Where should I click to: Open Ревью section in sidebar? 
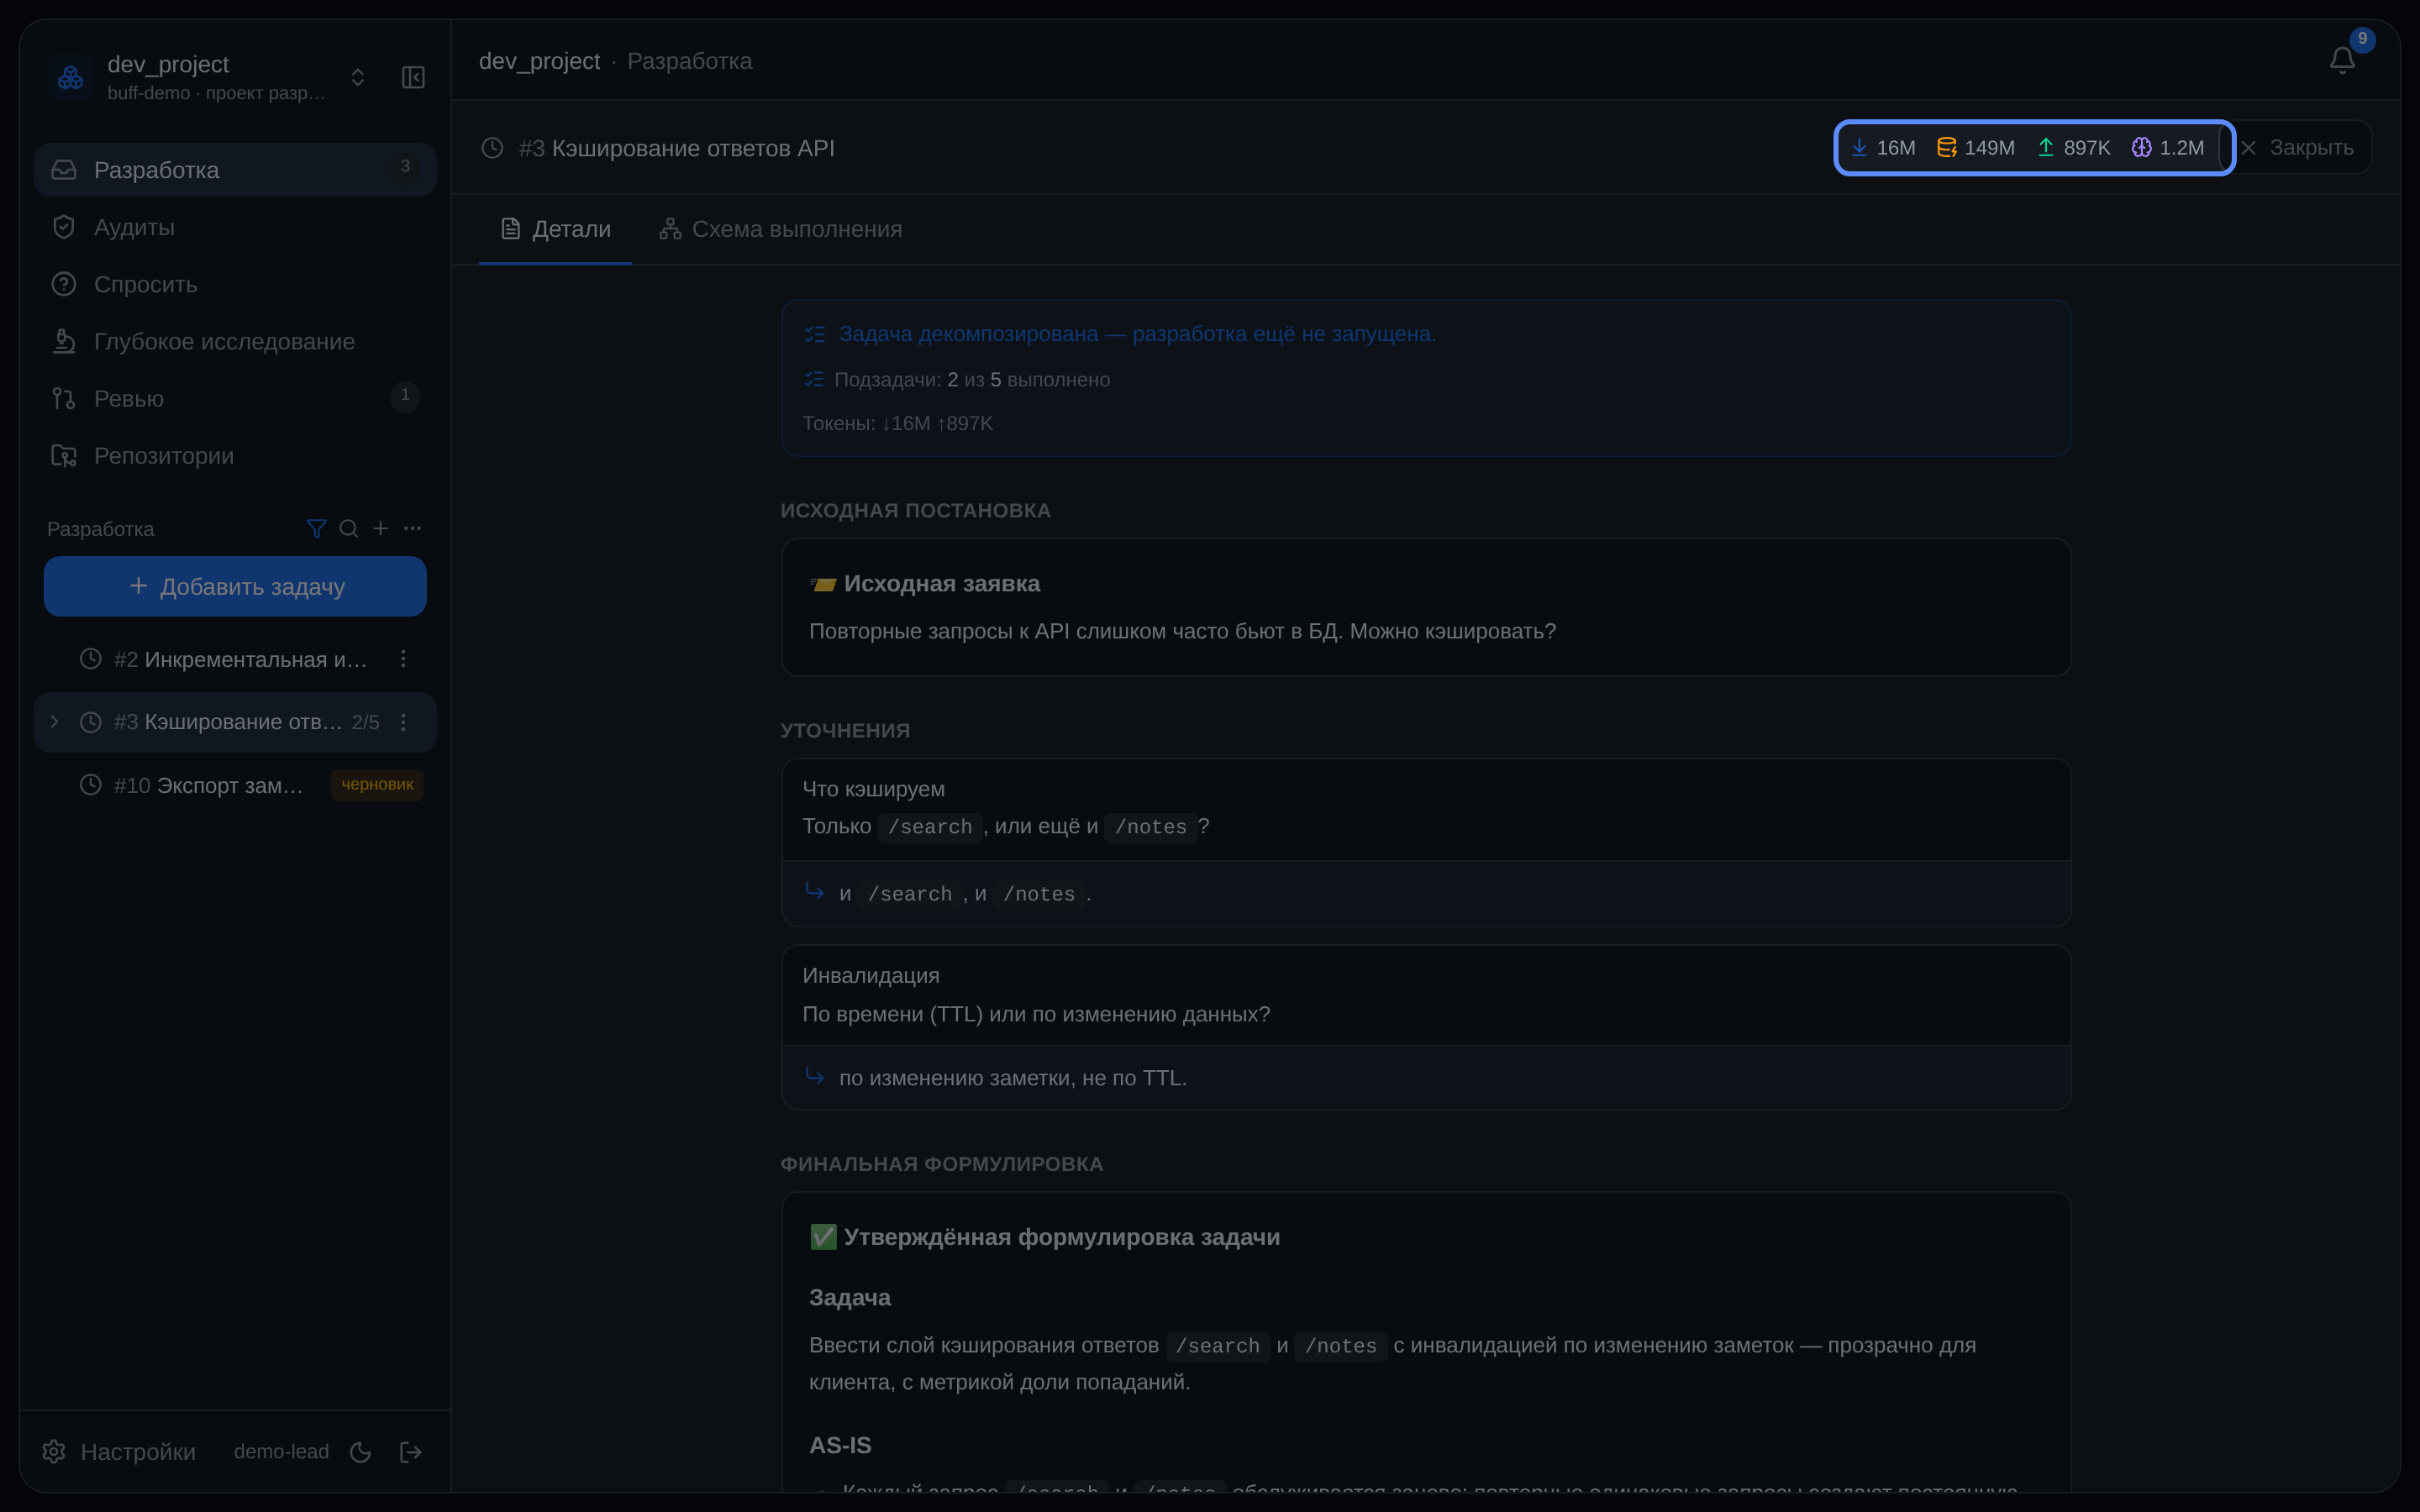click(x=235, y=398)
